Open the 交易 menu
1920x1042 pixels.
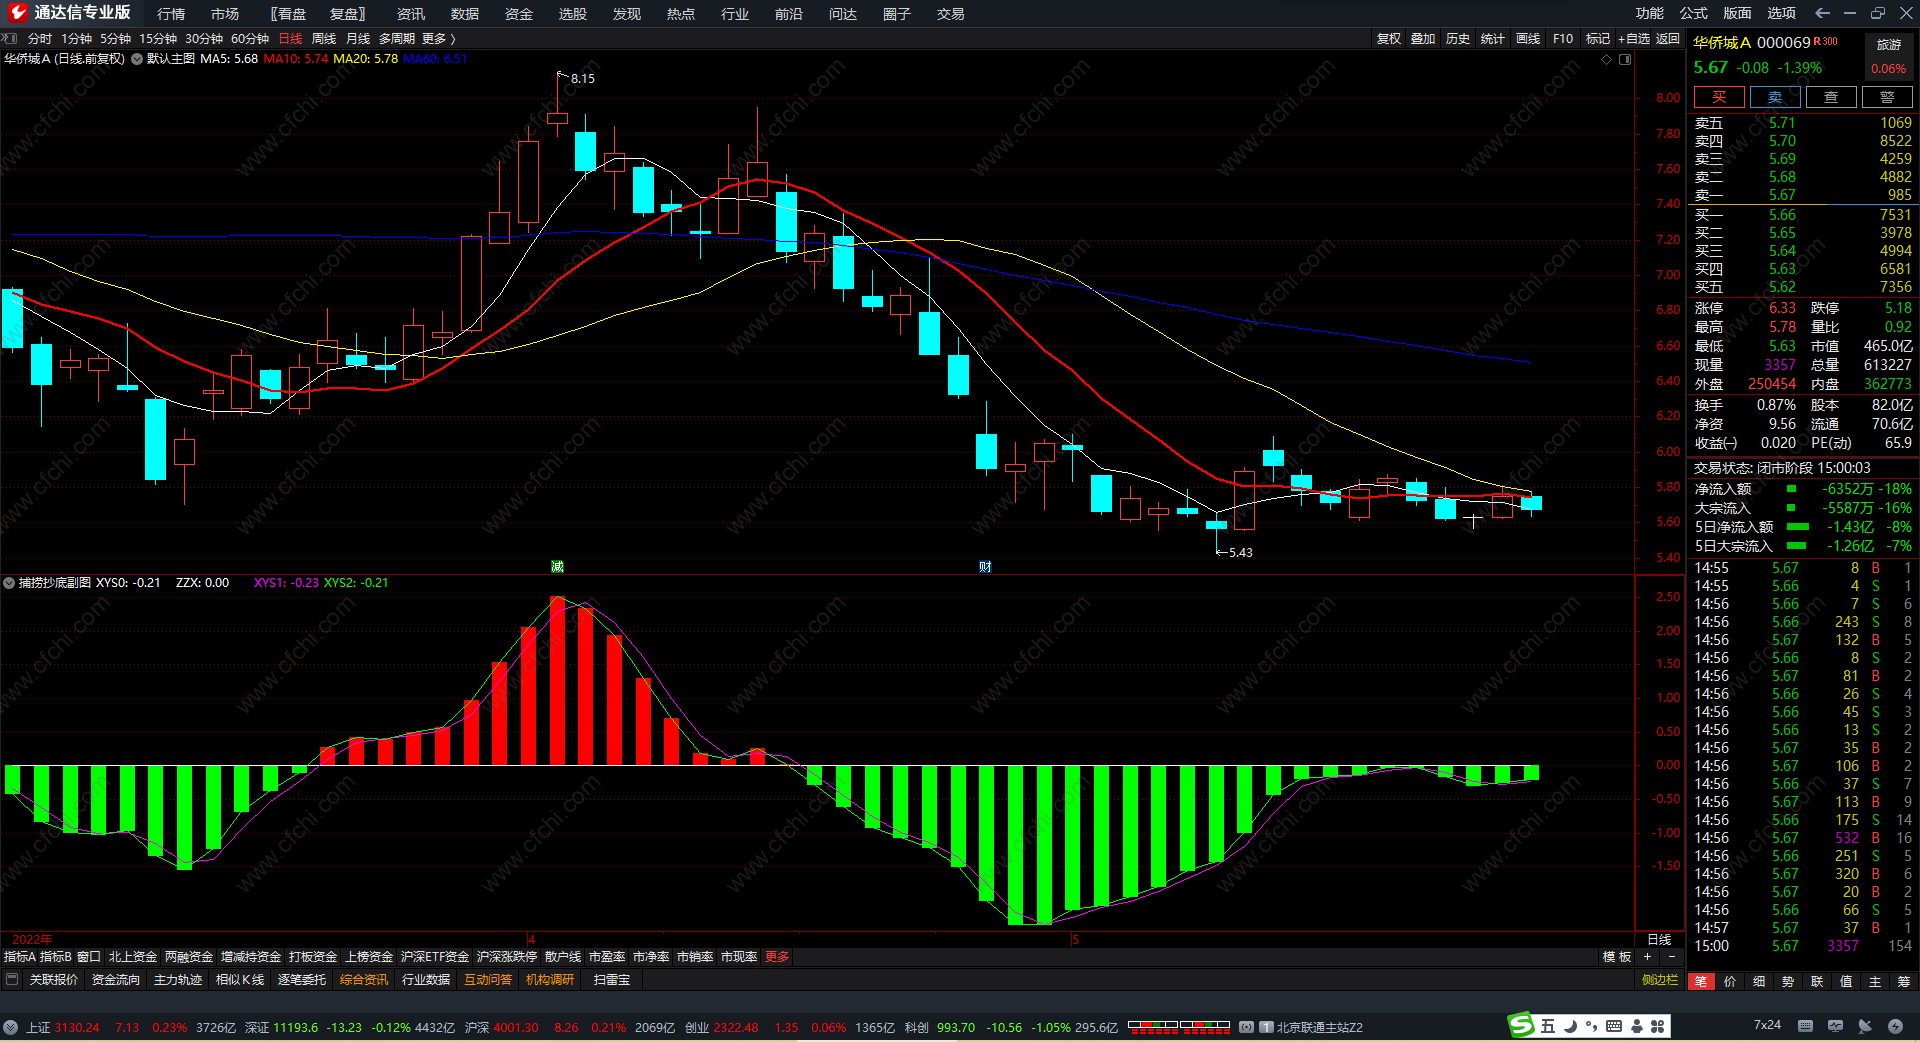point(951,14)
